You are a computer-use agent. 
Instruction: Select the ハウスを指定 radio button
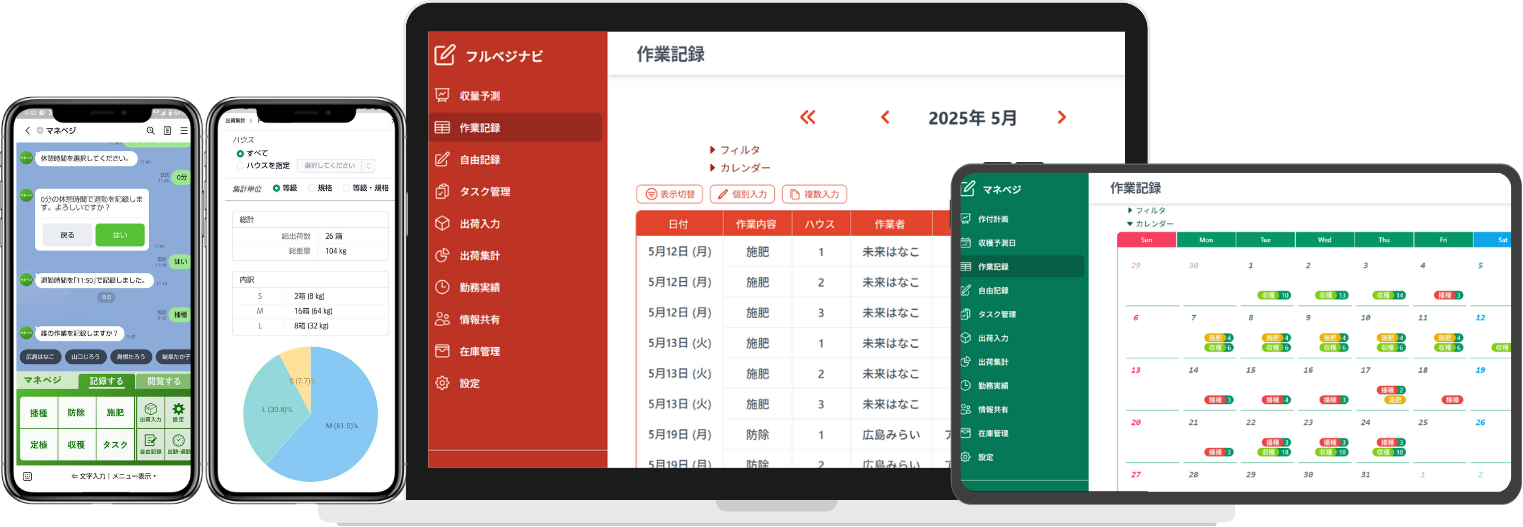[x=239, y=166]
